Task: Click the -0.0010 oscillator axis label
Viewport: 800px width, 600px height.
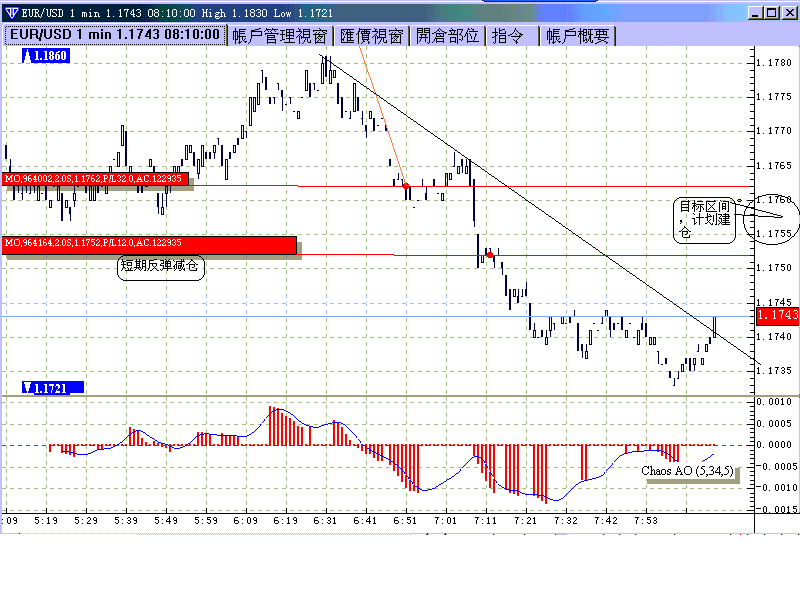Action: (x=776, y=488)
